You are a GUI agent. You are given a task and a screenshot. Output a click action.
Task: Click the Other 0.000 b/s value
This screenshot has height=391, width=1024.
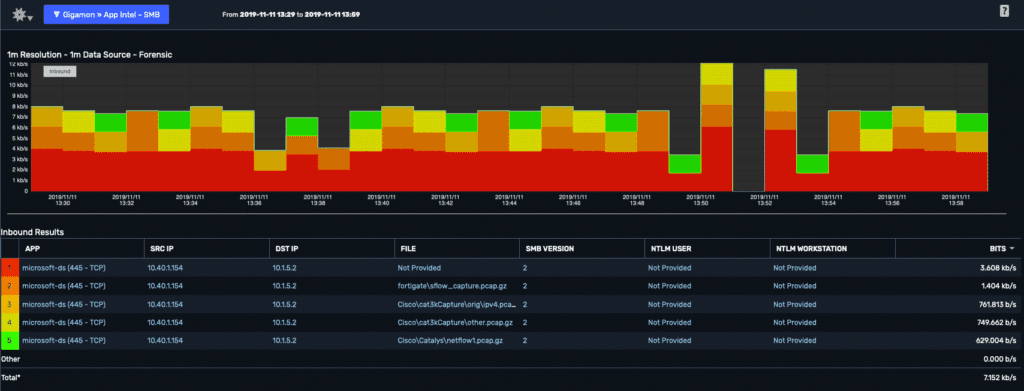pyautogui.click(x=999, y=359)
